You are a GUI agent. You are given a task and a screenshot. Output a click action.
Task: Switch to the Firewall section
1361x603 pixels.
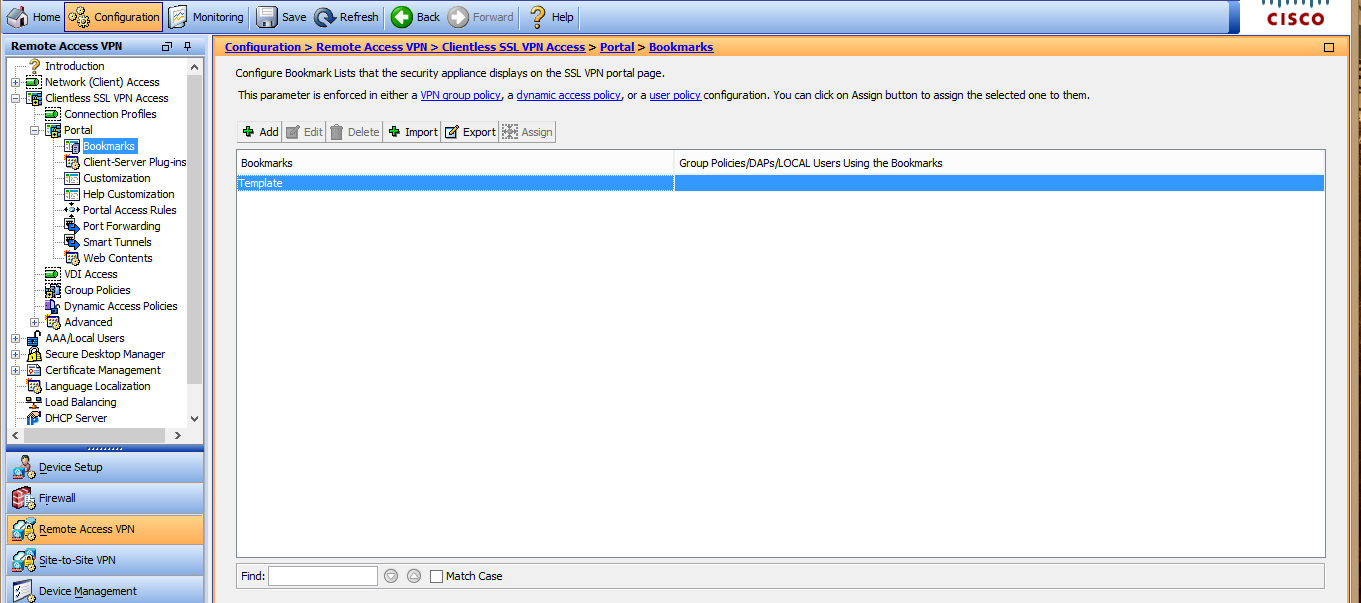[x=105, y=498]
